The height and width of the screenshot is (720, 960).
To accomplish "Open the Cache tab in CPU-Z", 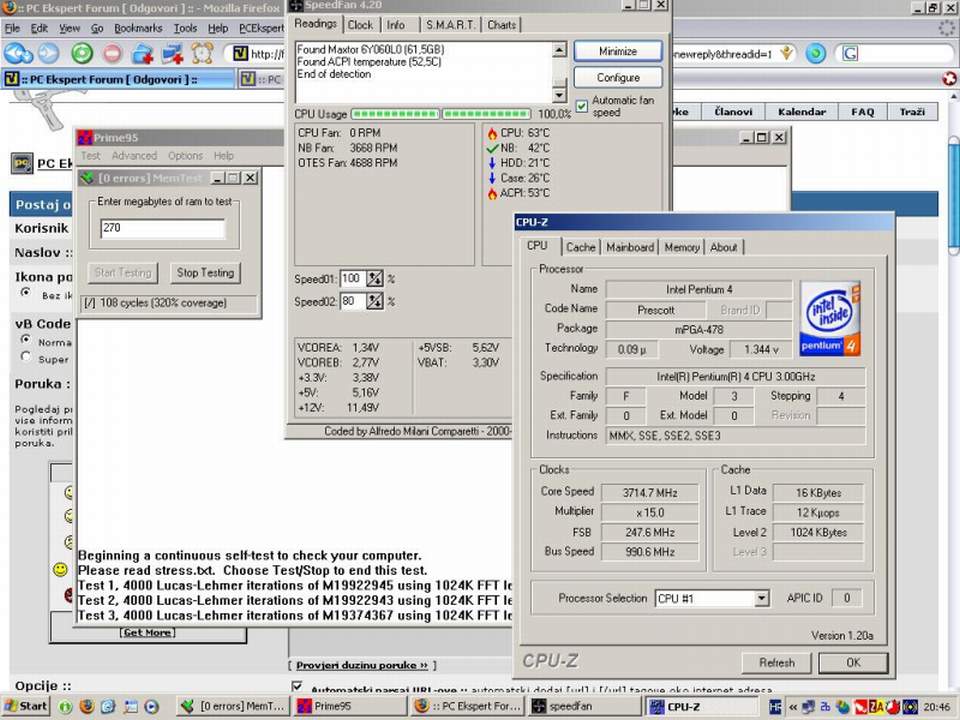I will pyautogui.click(x=580, y=247).
